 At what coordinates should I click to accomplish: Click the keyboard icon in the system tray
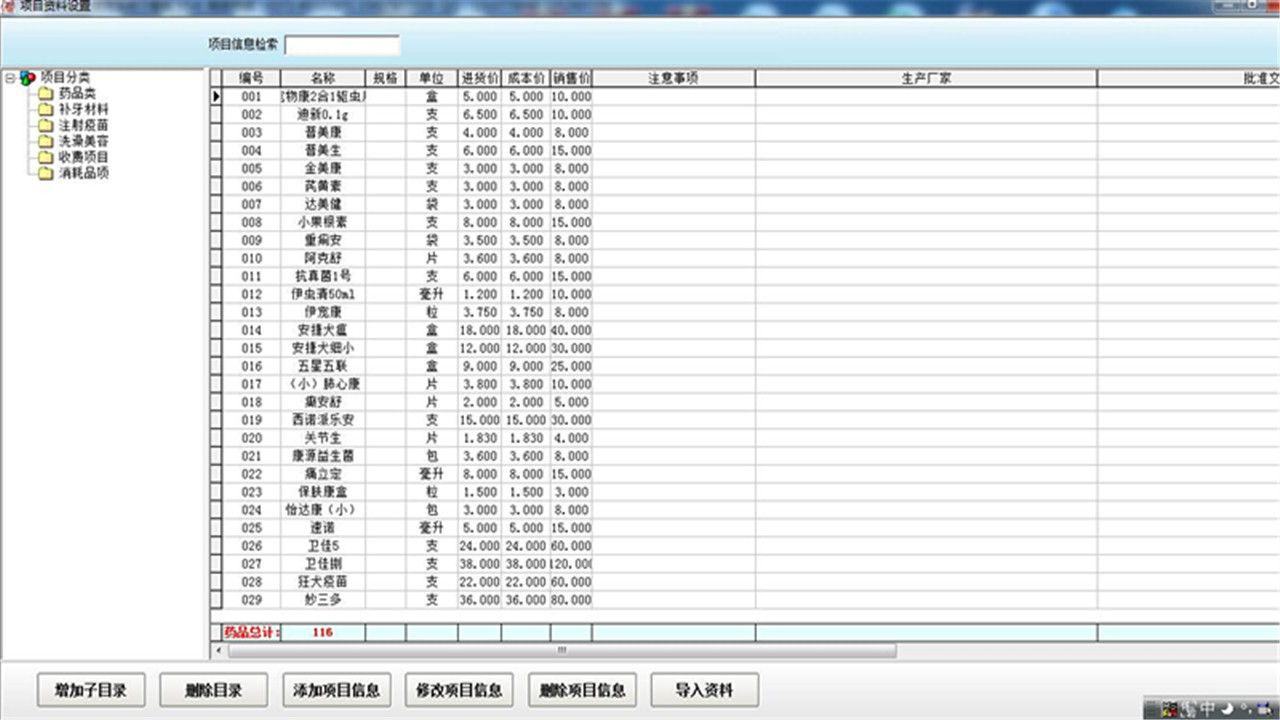1263,708
